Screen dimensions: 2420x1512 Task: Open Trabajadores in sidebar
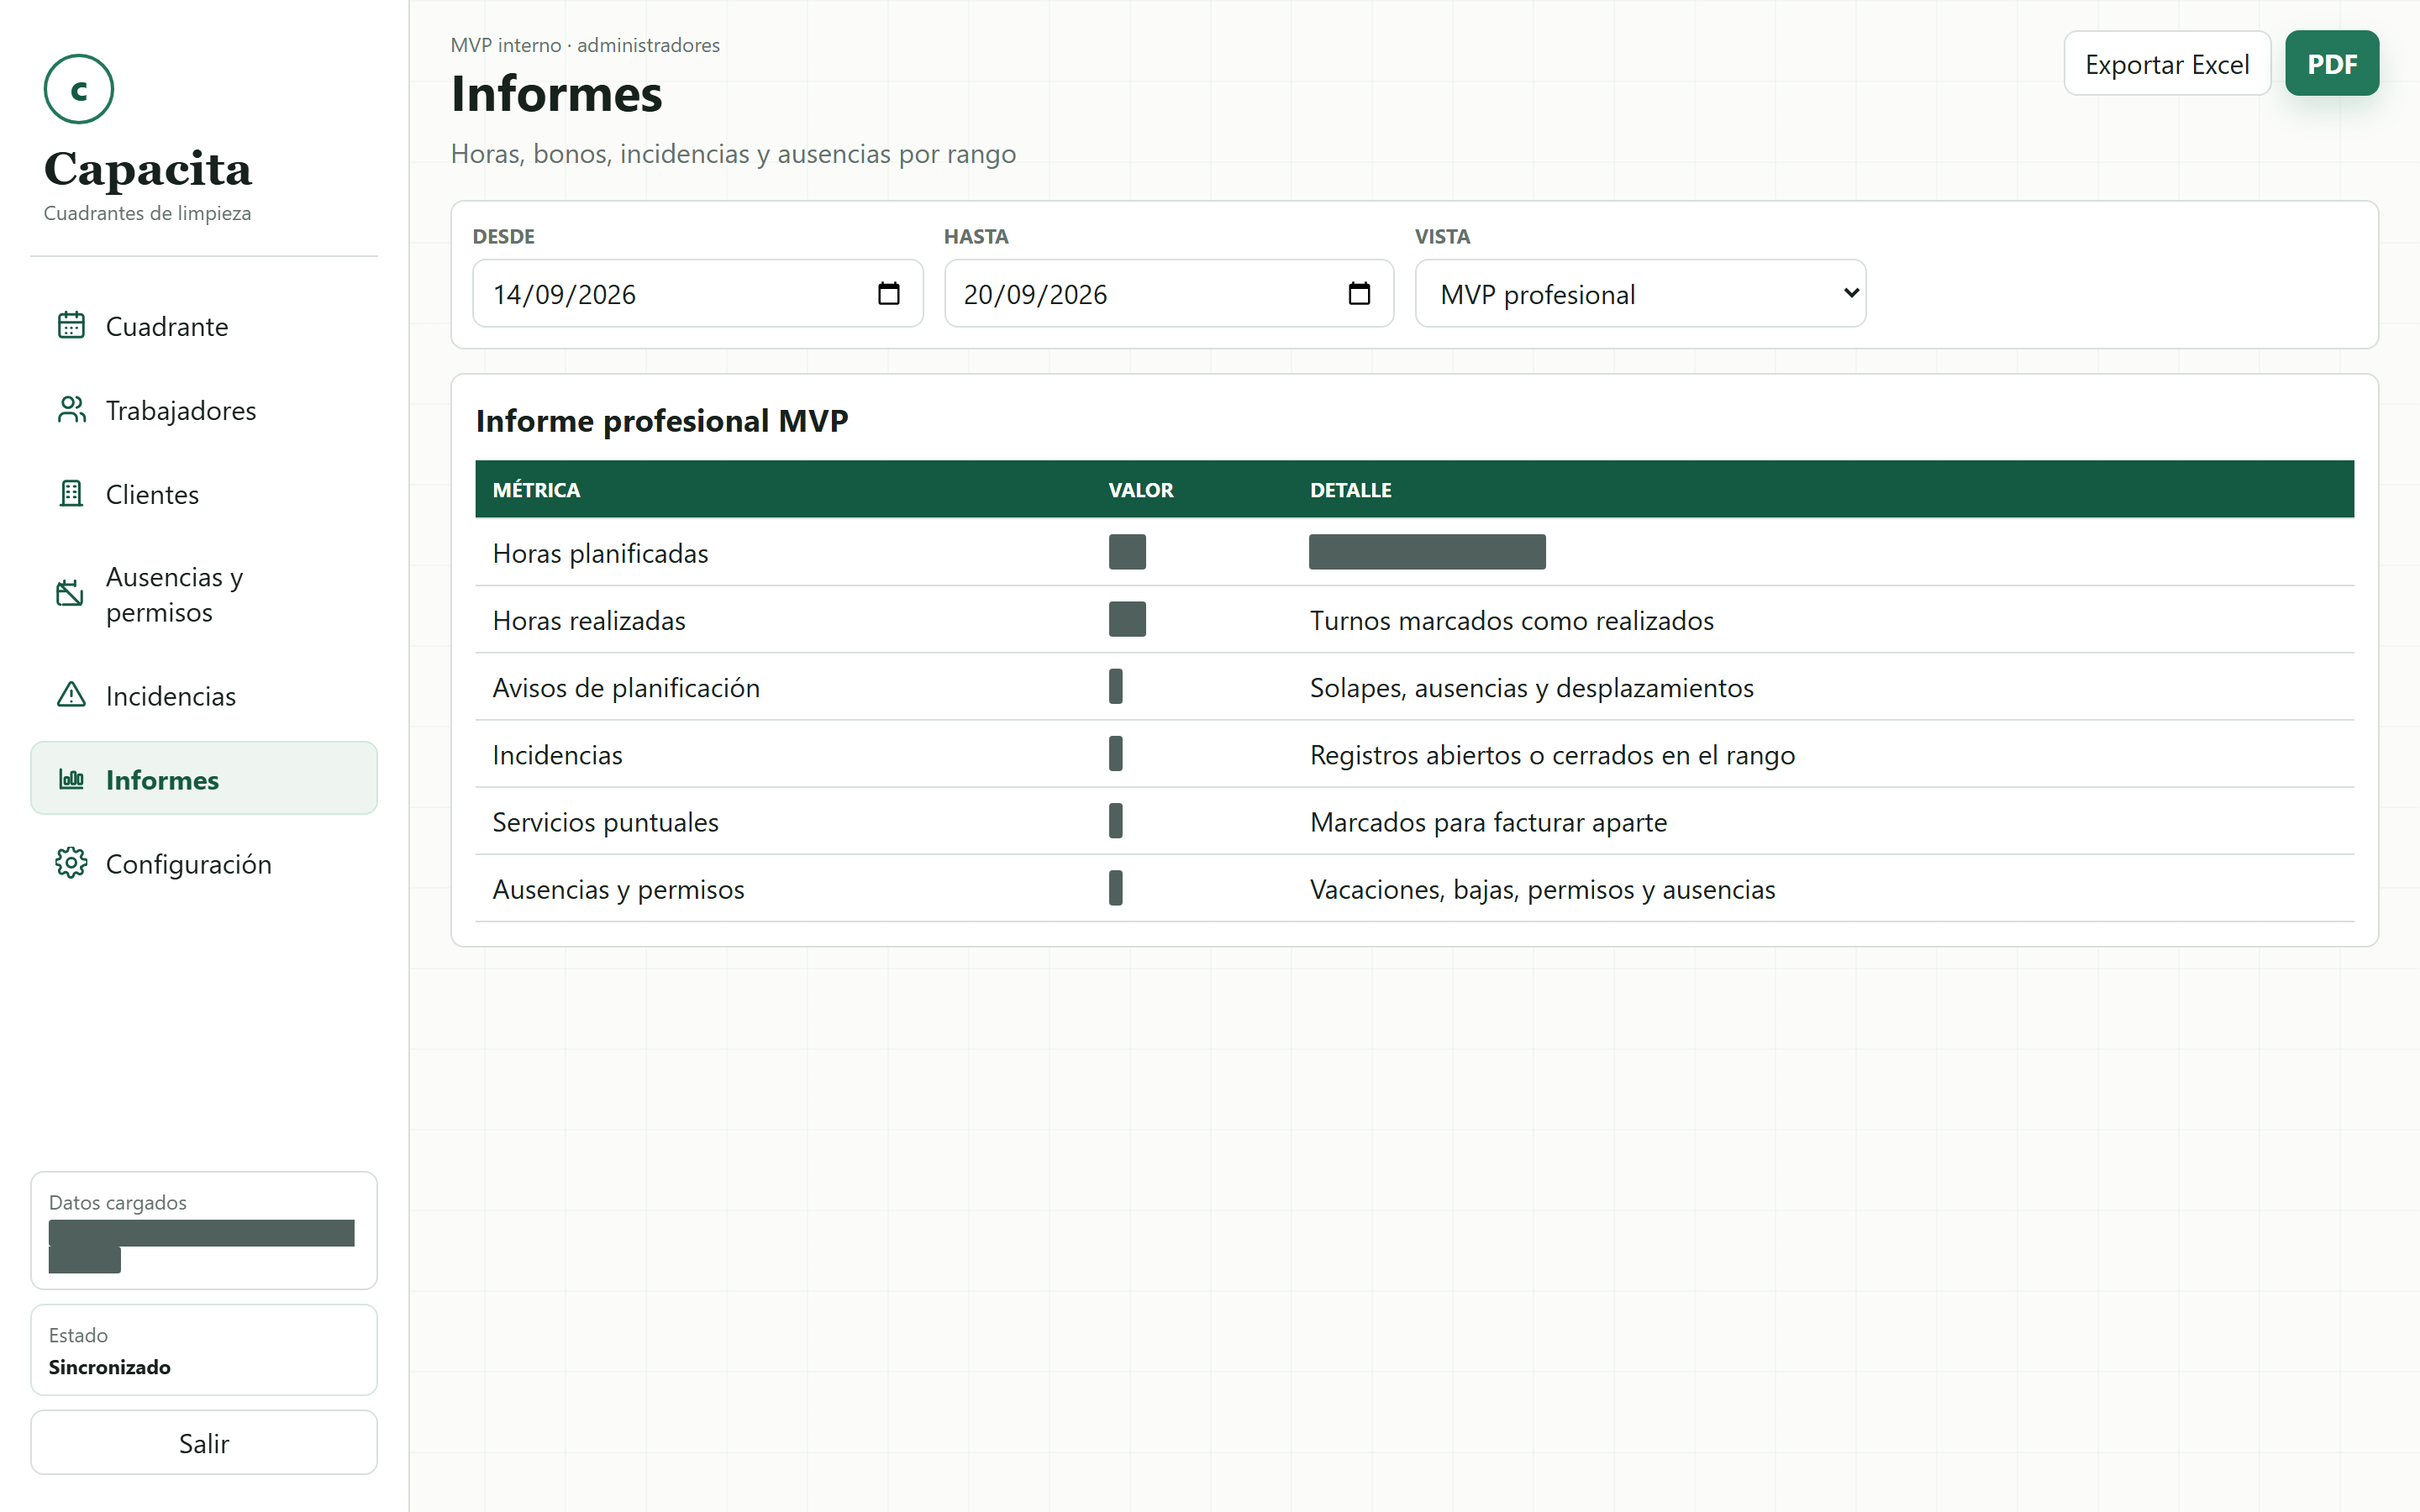click(x=204, y=410)
